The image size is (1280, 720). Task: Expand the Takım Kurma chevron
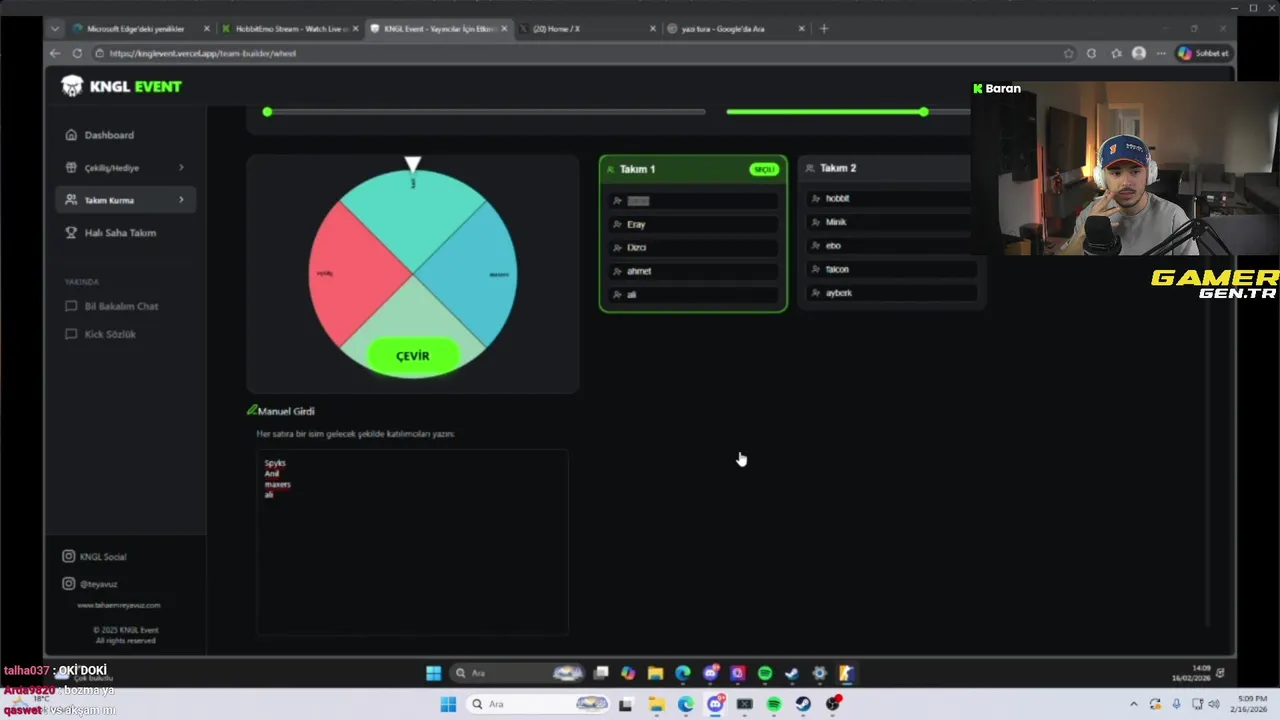coord(181,200)
